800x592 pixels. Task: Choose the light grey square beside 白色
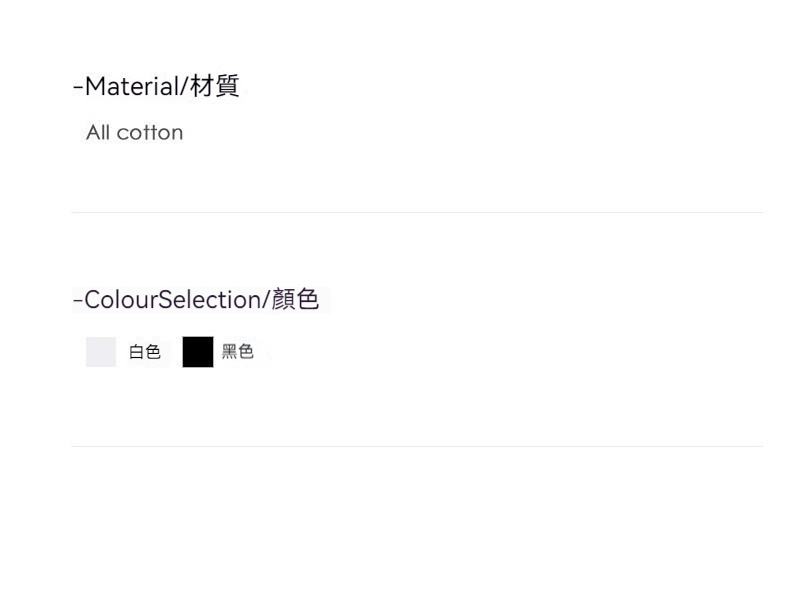101,352
